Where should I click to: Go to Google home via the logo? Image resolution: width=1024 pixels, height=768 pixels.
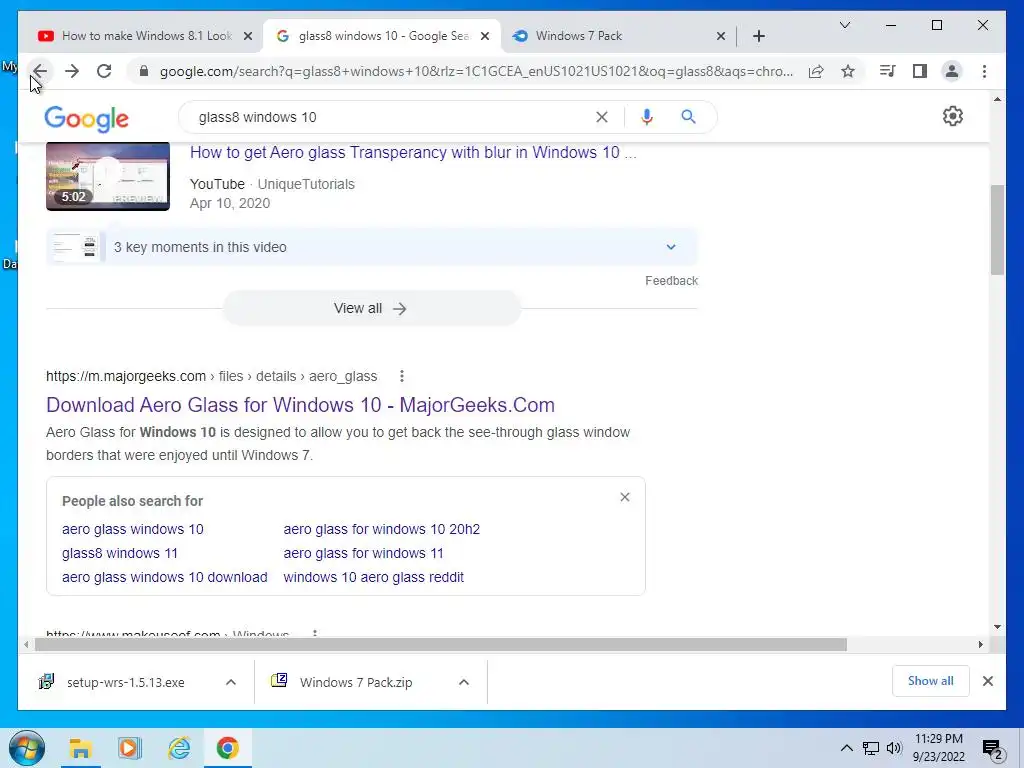[x=86, y=118]
